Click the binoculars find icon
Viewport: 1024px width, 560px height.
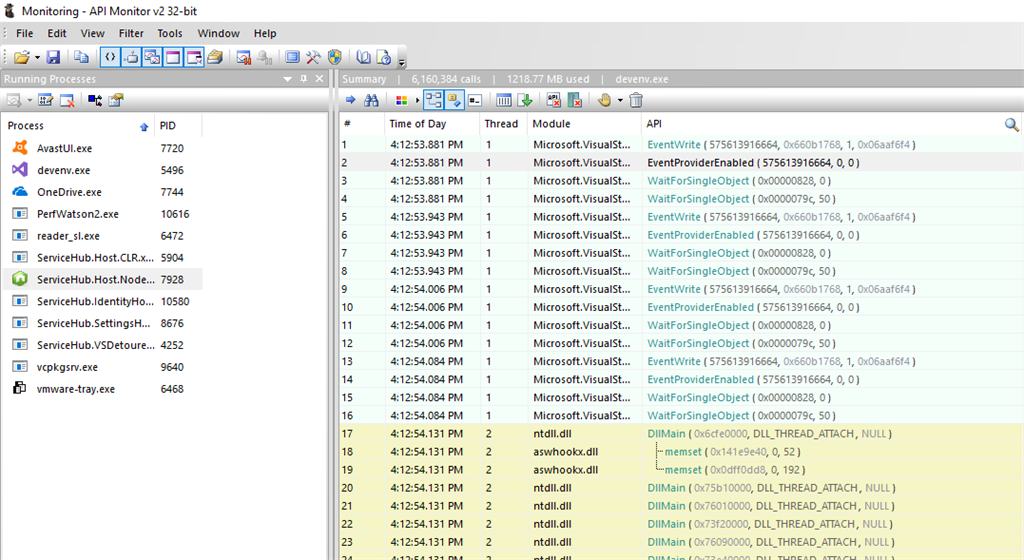[x=372, y=101]
